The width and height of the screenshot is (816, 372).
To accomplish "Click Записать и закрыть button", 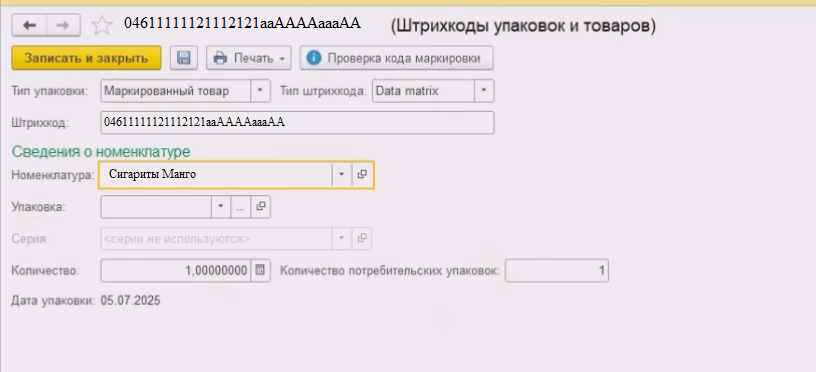I will 86,58.
